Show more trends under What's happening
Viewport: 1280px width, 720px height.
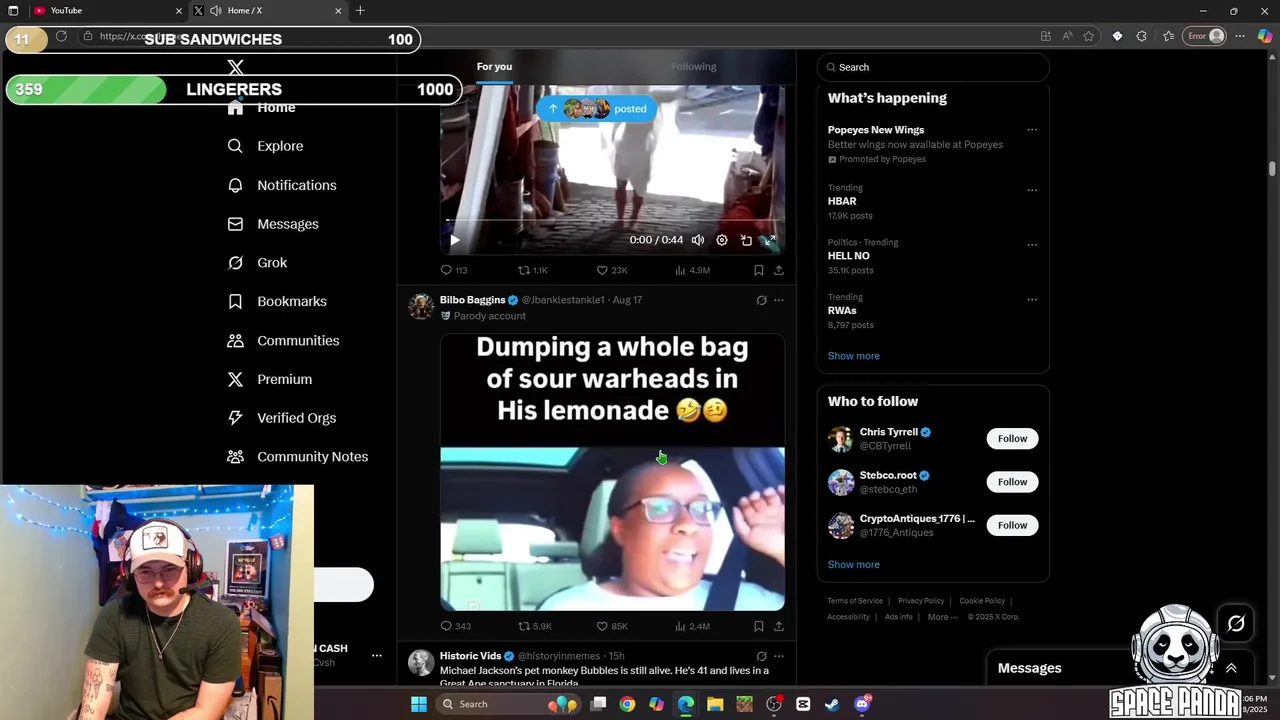[x=854, y=356]
